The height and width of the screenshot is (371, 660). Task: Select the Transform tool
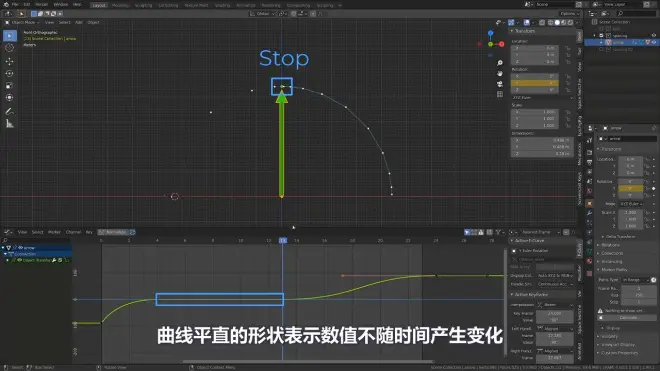[x=10, y=98]
